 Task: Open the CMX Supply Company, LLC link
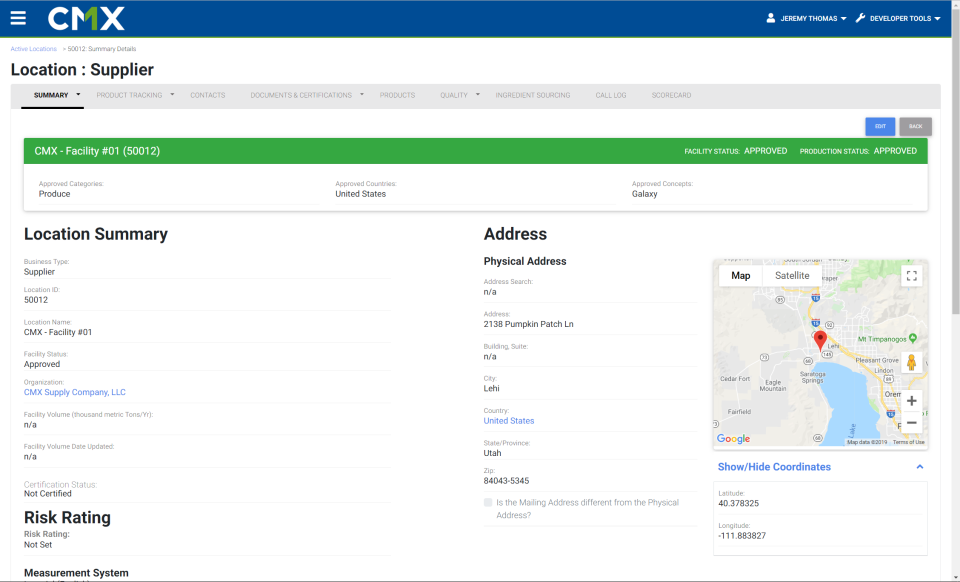point(74,391)
